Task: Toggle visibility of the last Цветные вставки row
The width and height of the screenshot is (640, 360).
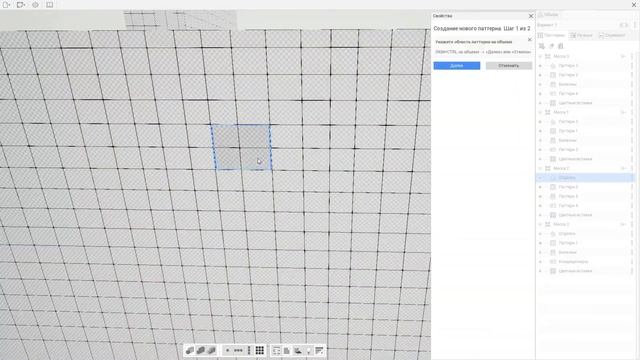Action: tap(540, 271)
